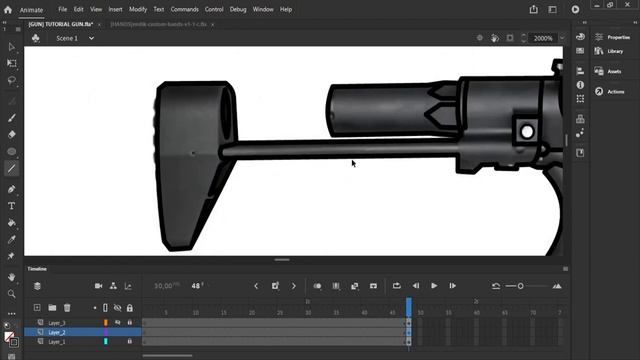Toggle Clip content outside stage
This screenshot has width=640, height=360.
[510, 38]
